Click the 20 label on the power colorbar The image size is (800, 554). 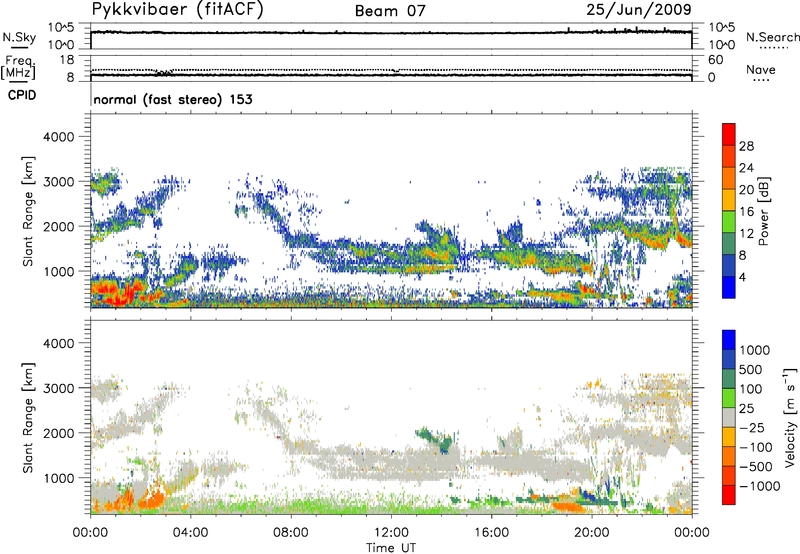[x=746, y=190]
